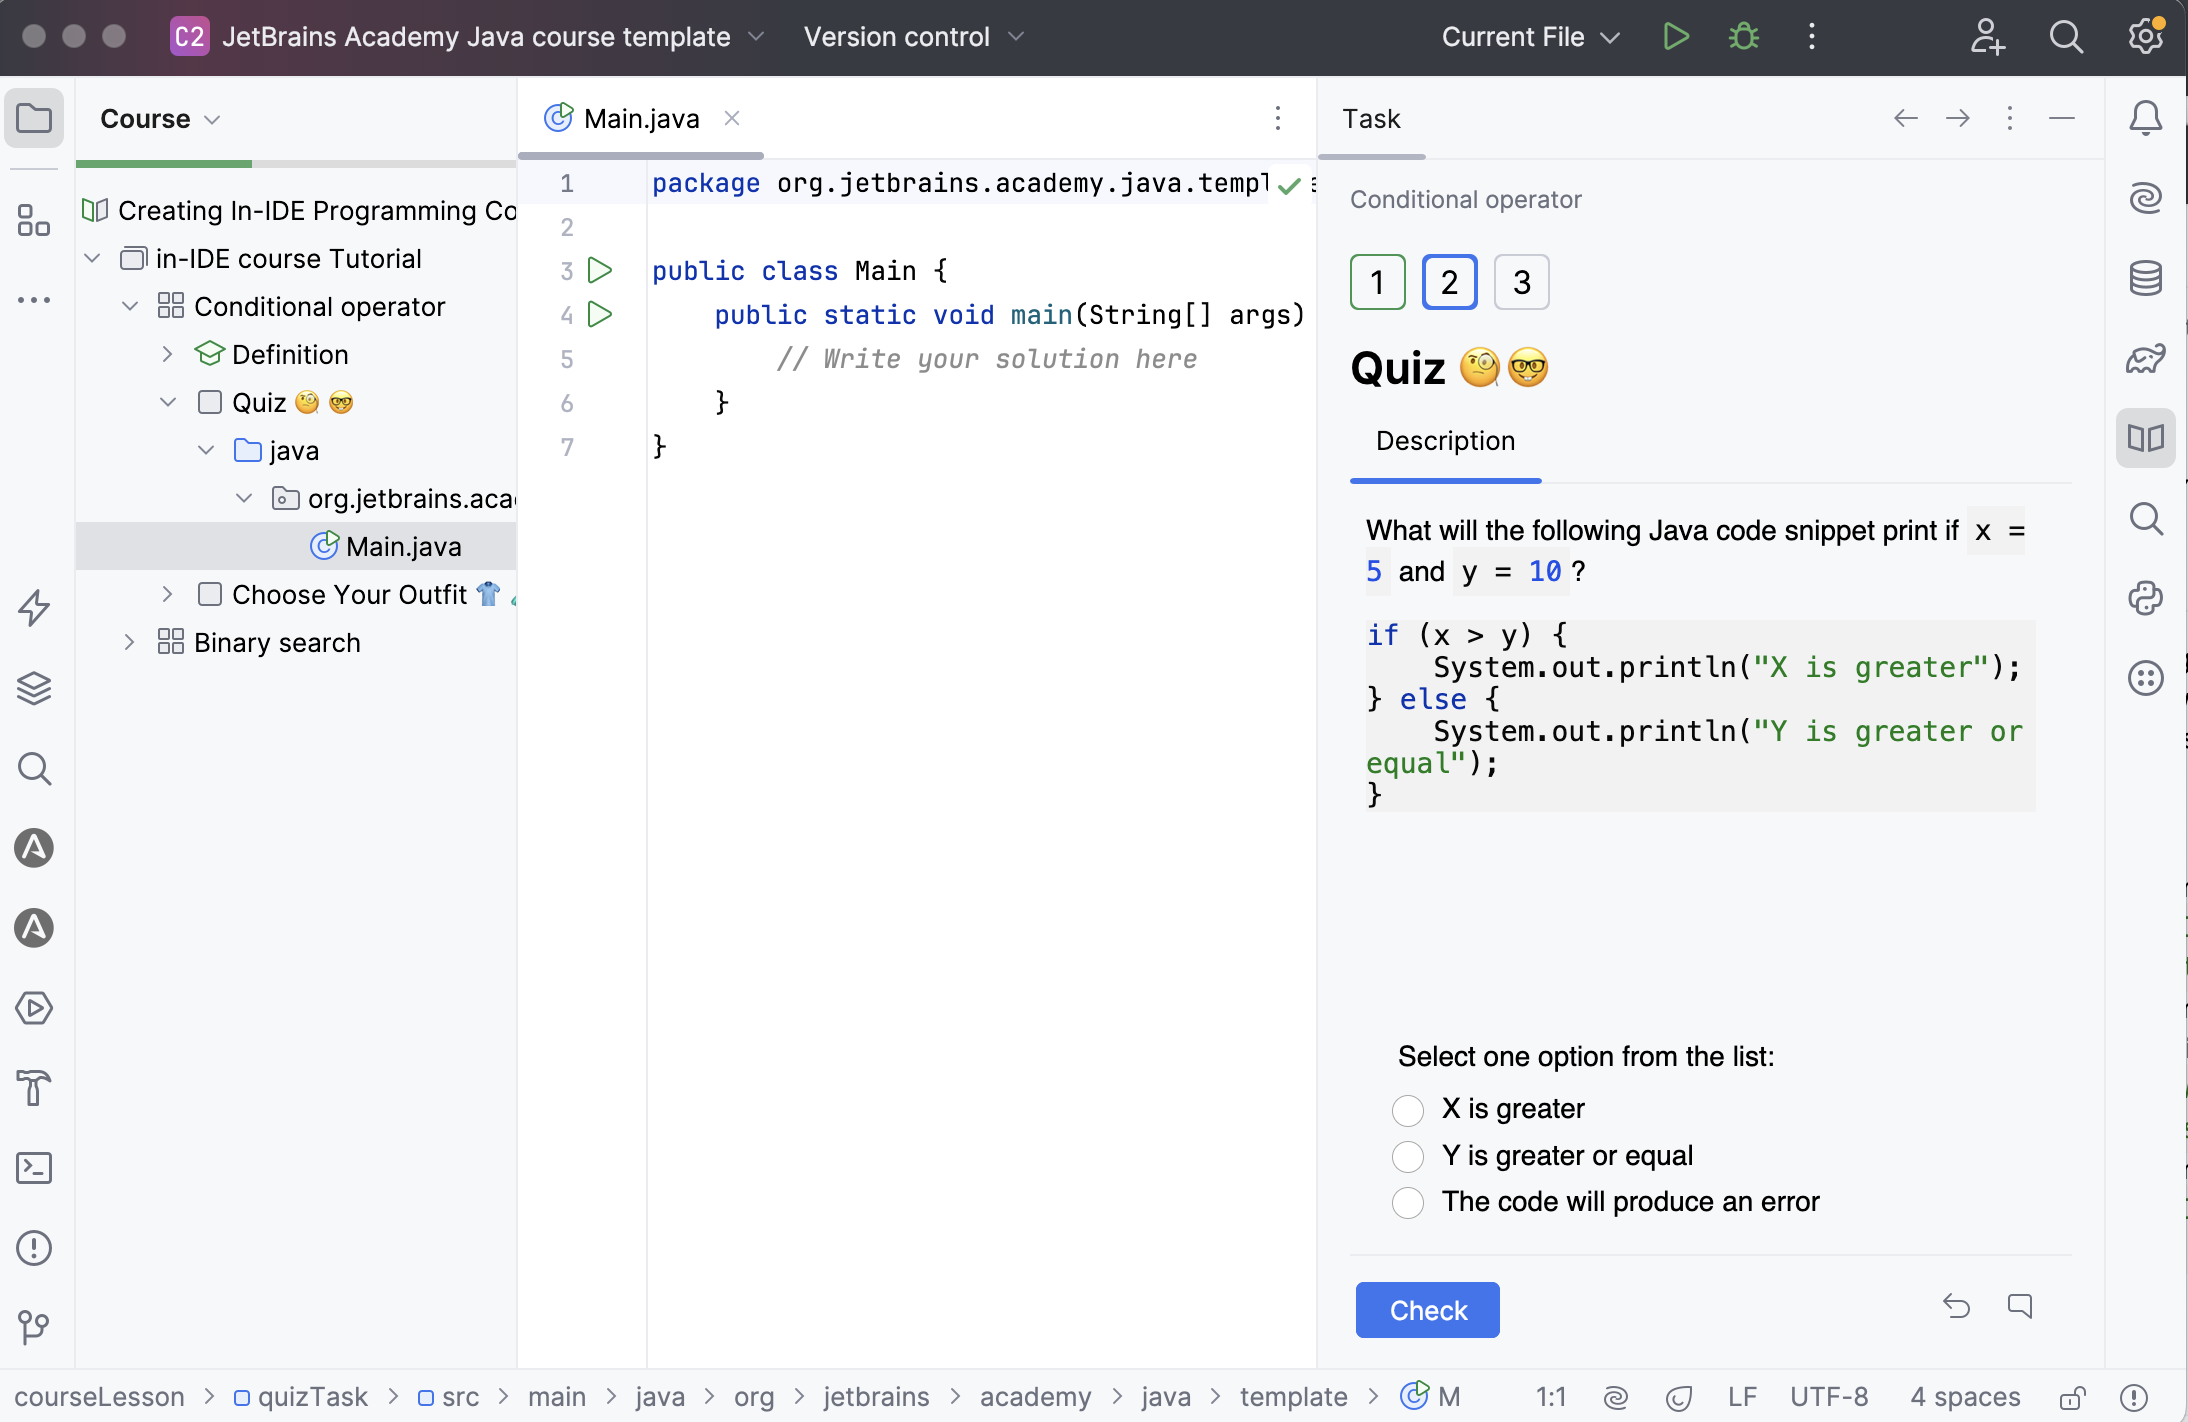Expand the Choose Your Outfit node

coord(168,594)
